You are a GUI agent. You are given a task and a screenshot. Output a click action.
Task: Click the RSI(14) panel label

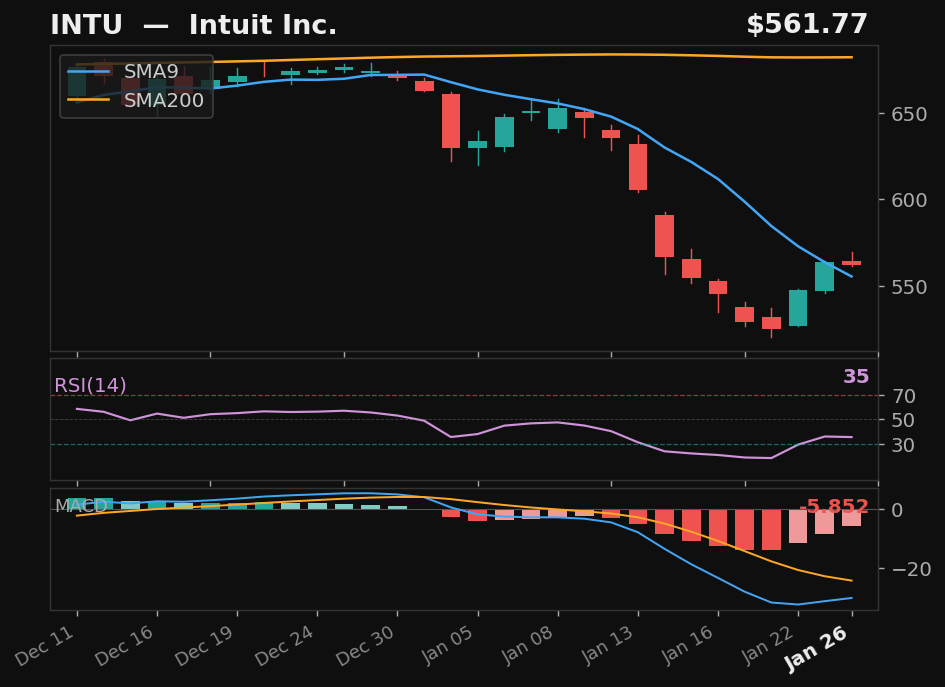(90, 385)
